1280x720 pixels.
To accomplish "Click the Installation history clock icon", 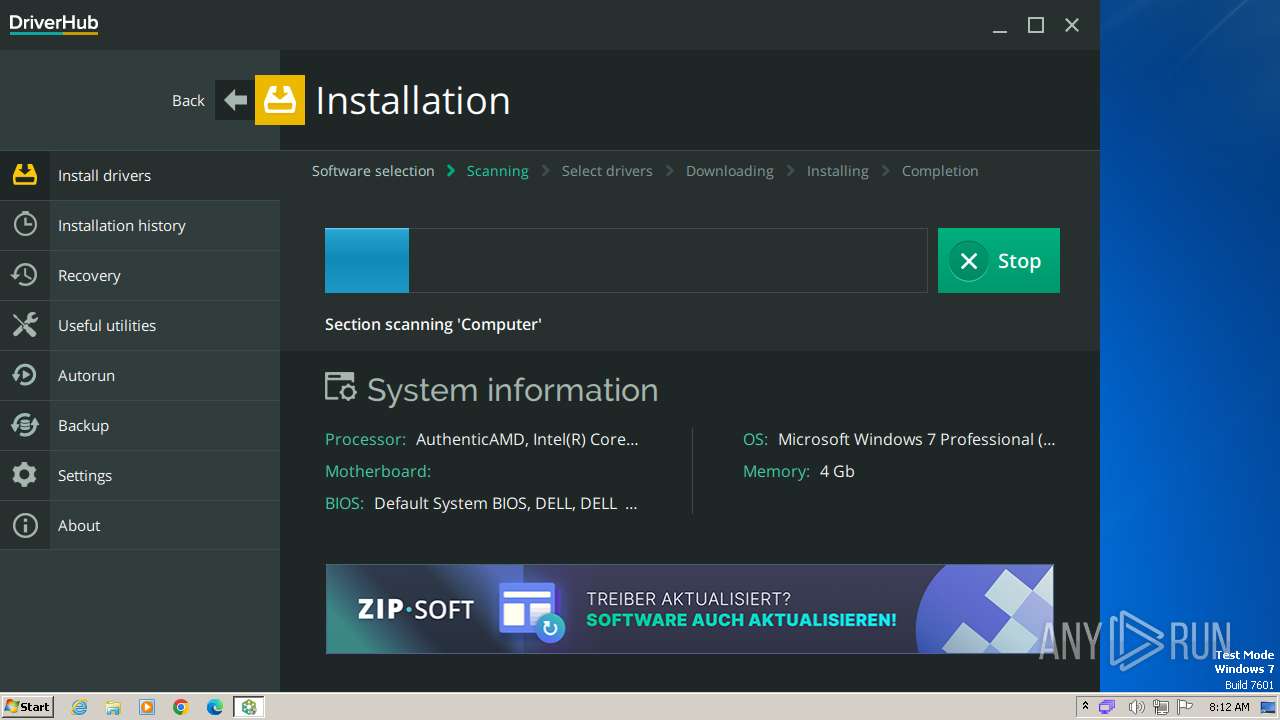I will click(x=25, y=225).
